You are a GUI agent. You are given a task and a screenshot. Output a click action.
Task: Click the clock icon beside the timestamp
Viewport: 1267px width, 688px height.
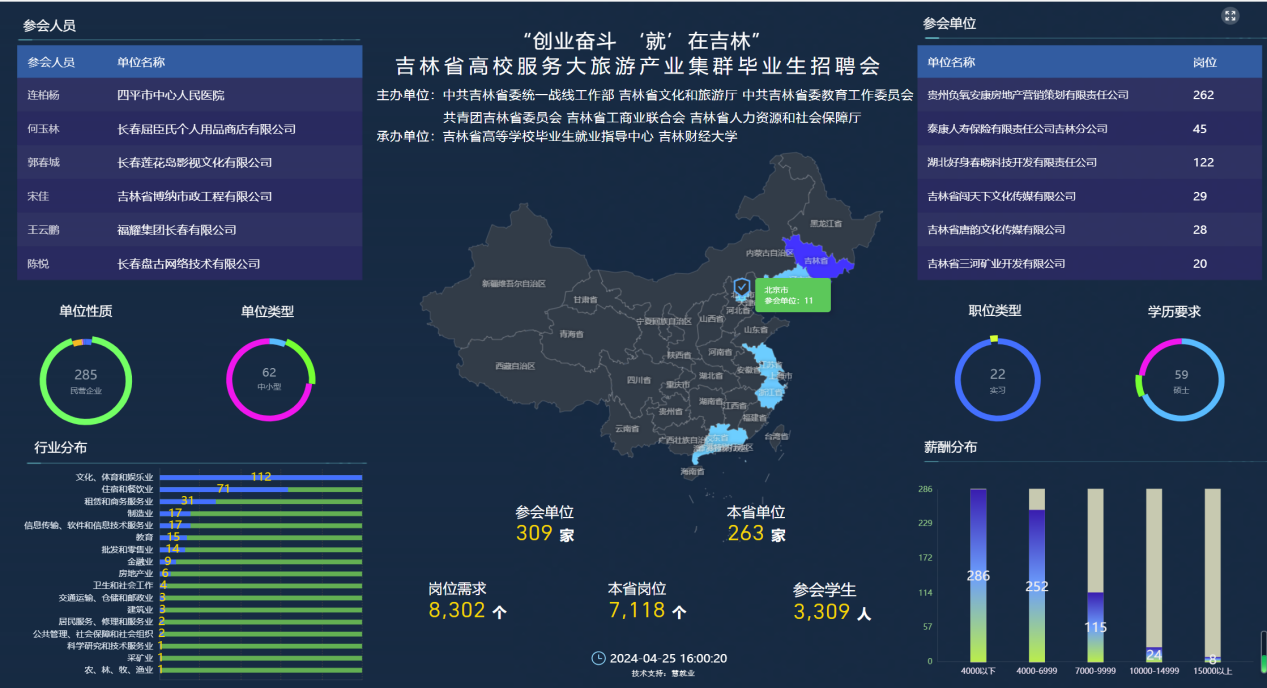[599, 658]
